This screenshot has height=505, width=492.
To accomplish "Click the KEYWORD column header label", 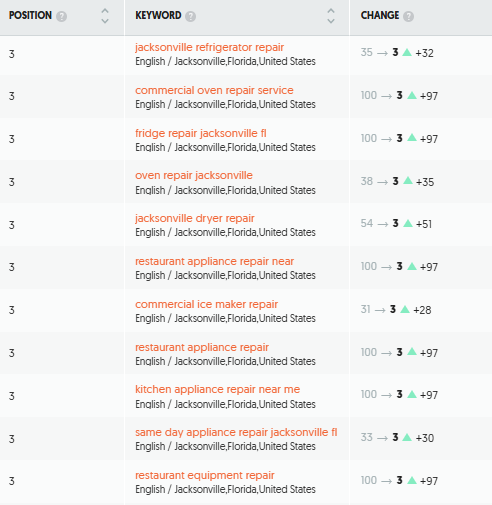I will 158,15.
